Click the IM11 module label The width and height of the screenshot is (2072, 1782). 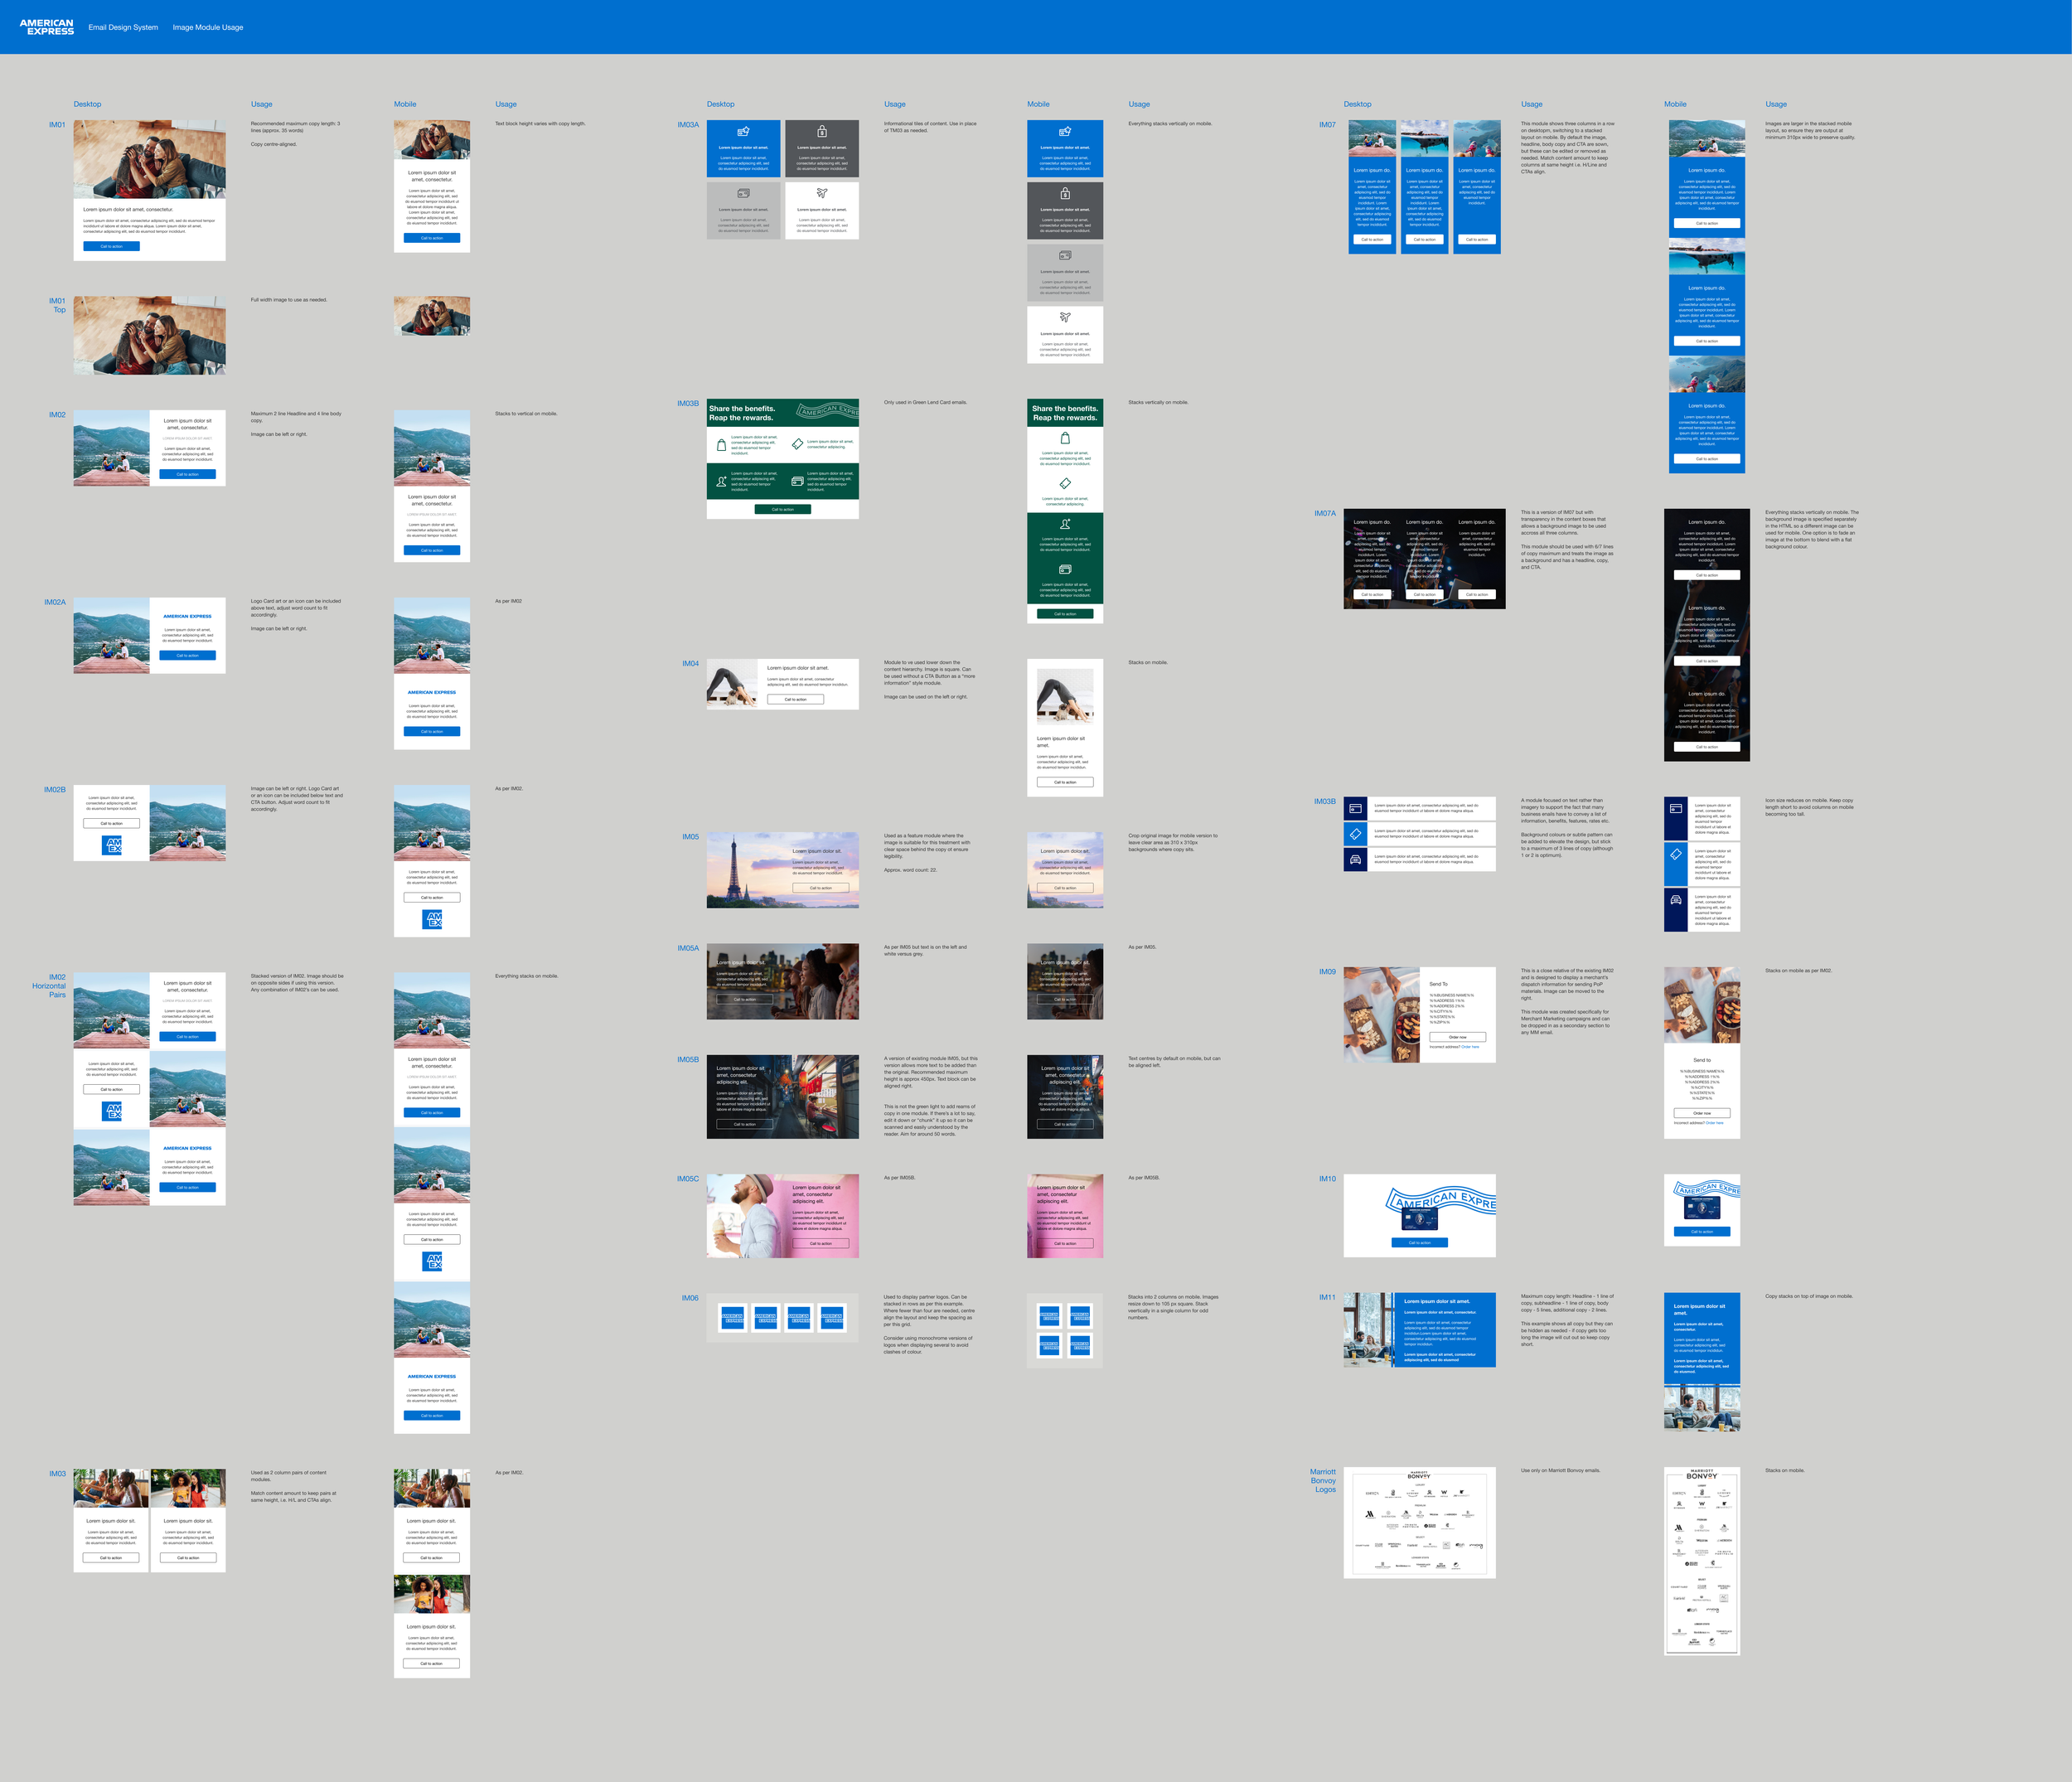pos(1327,1297)
